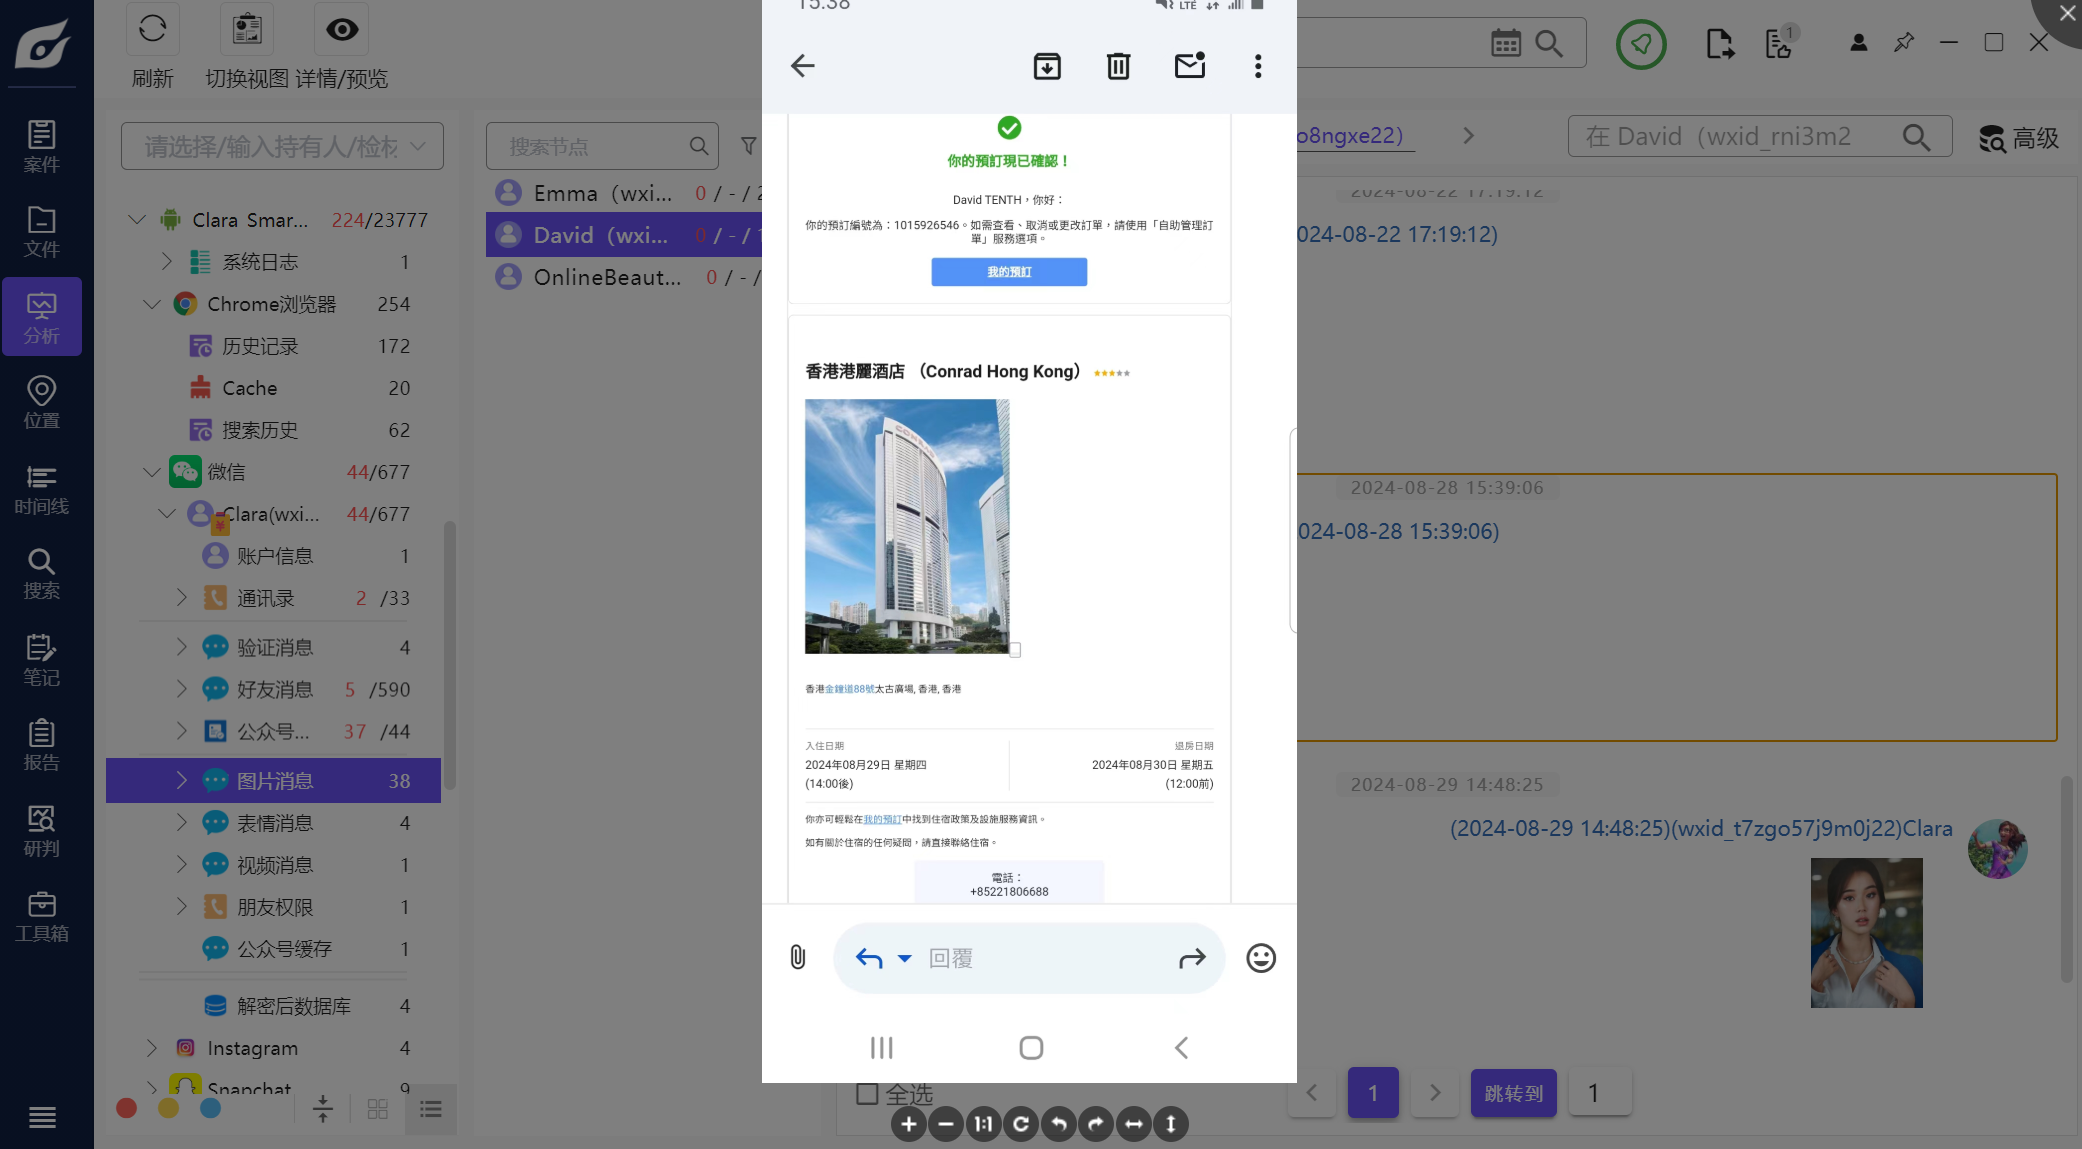Image resolution: width=2082 pixels, height=1149 pixels.
Task: Click the 跳转到 jump button
Action: 1513,1093
